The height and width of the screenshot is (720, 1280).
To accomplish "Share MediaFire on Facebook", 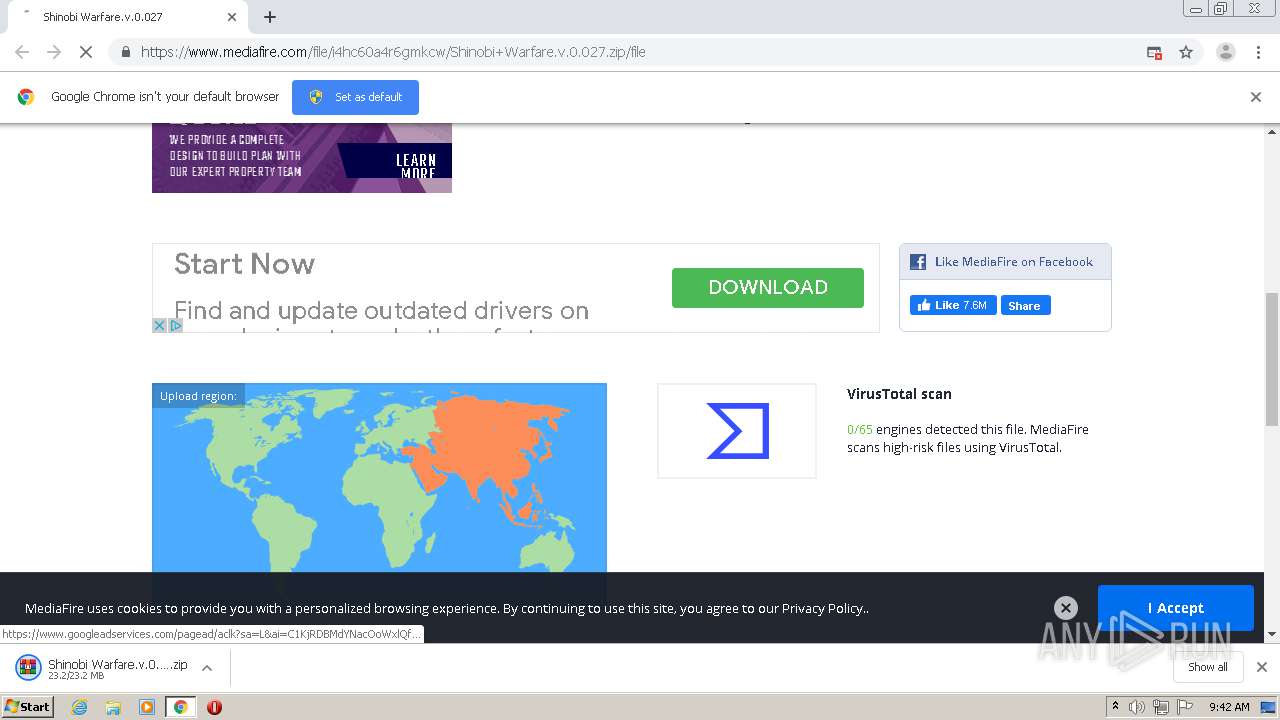I will click(x=1024, y=305).
